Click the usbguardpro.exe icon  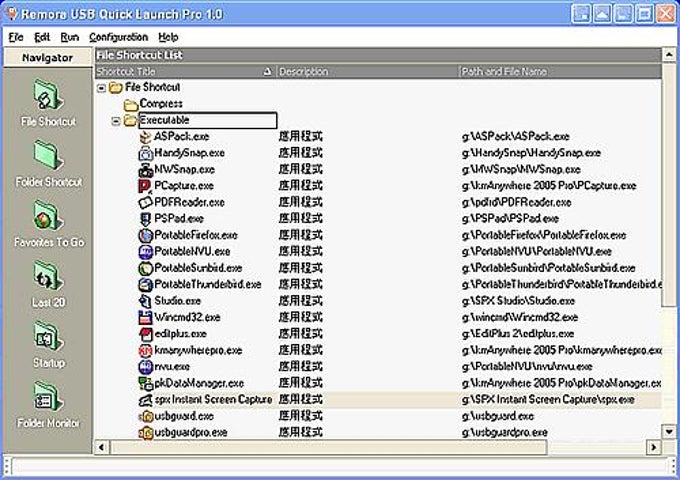(x=145, y=433)
